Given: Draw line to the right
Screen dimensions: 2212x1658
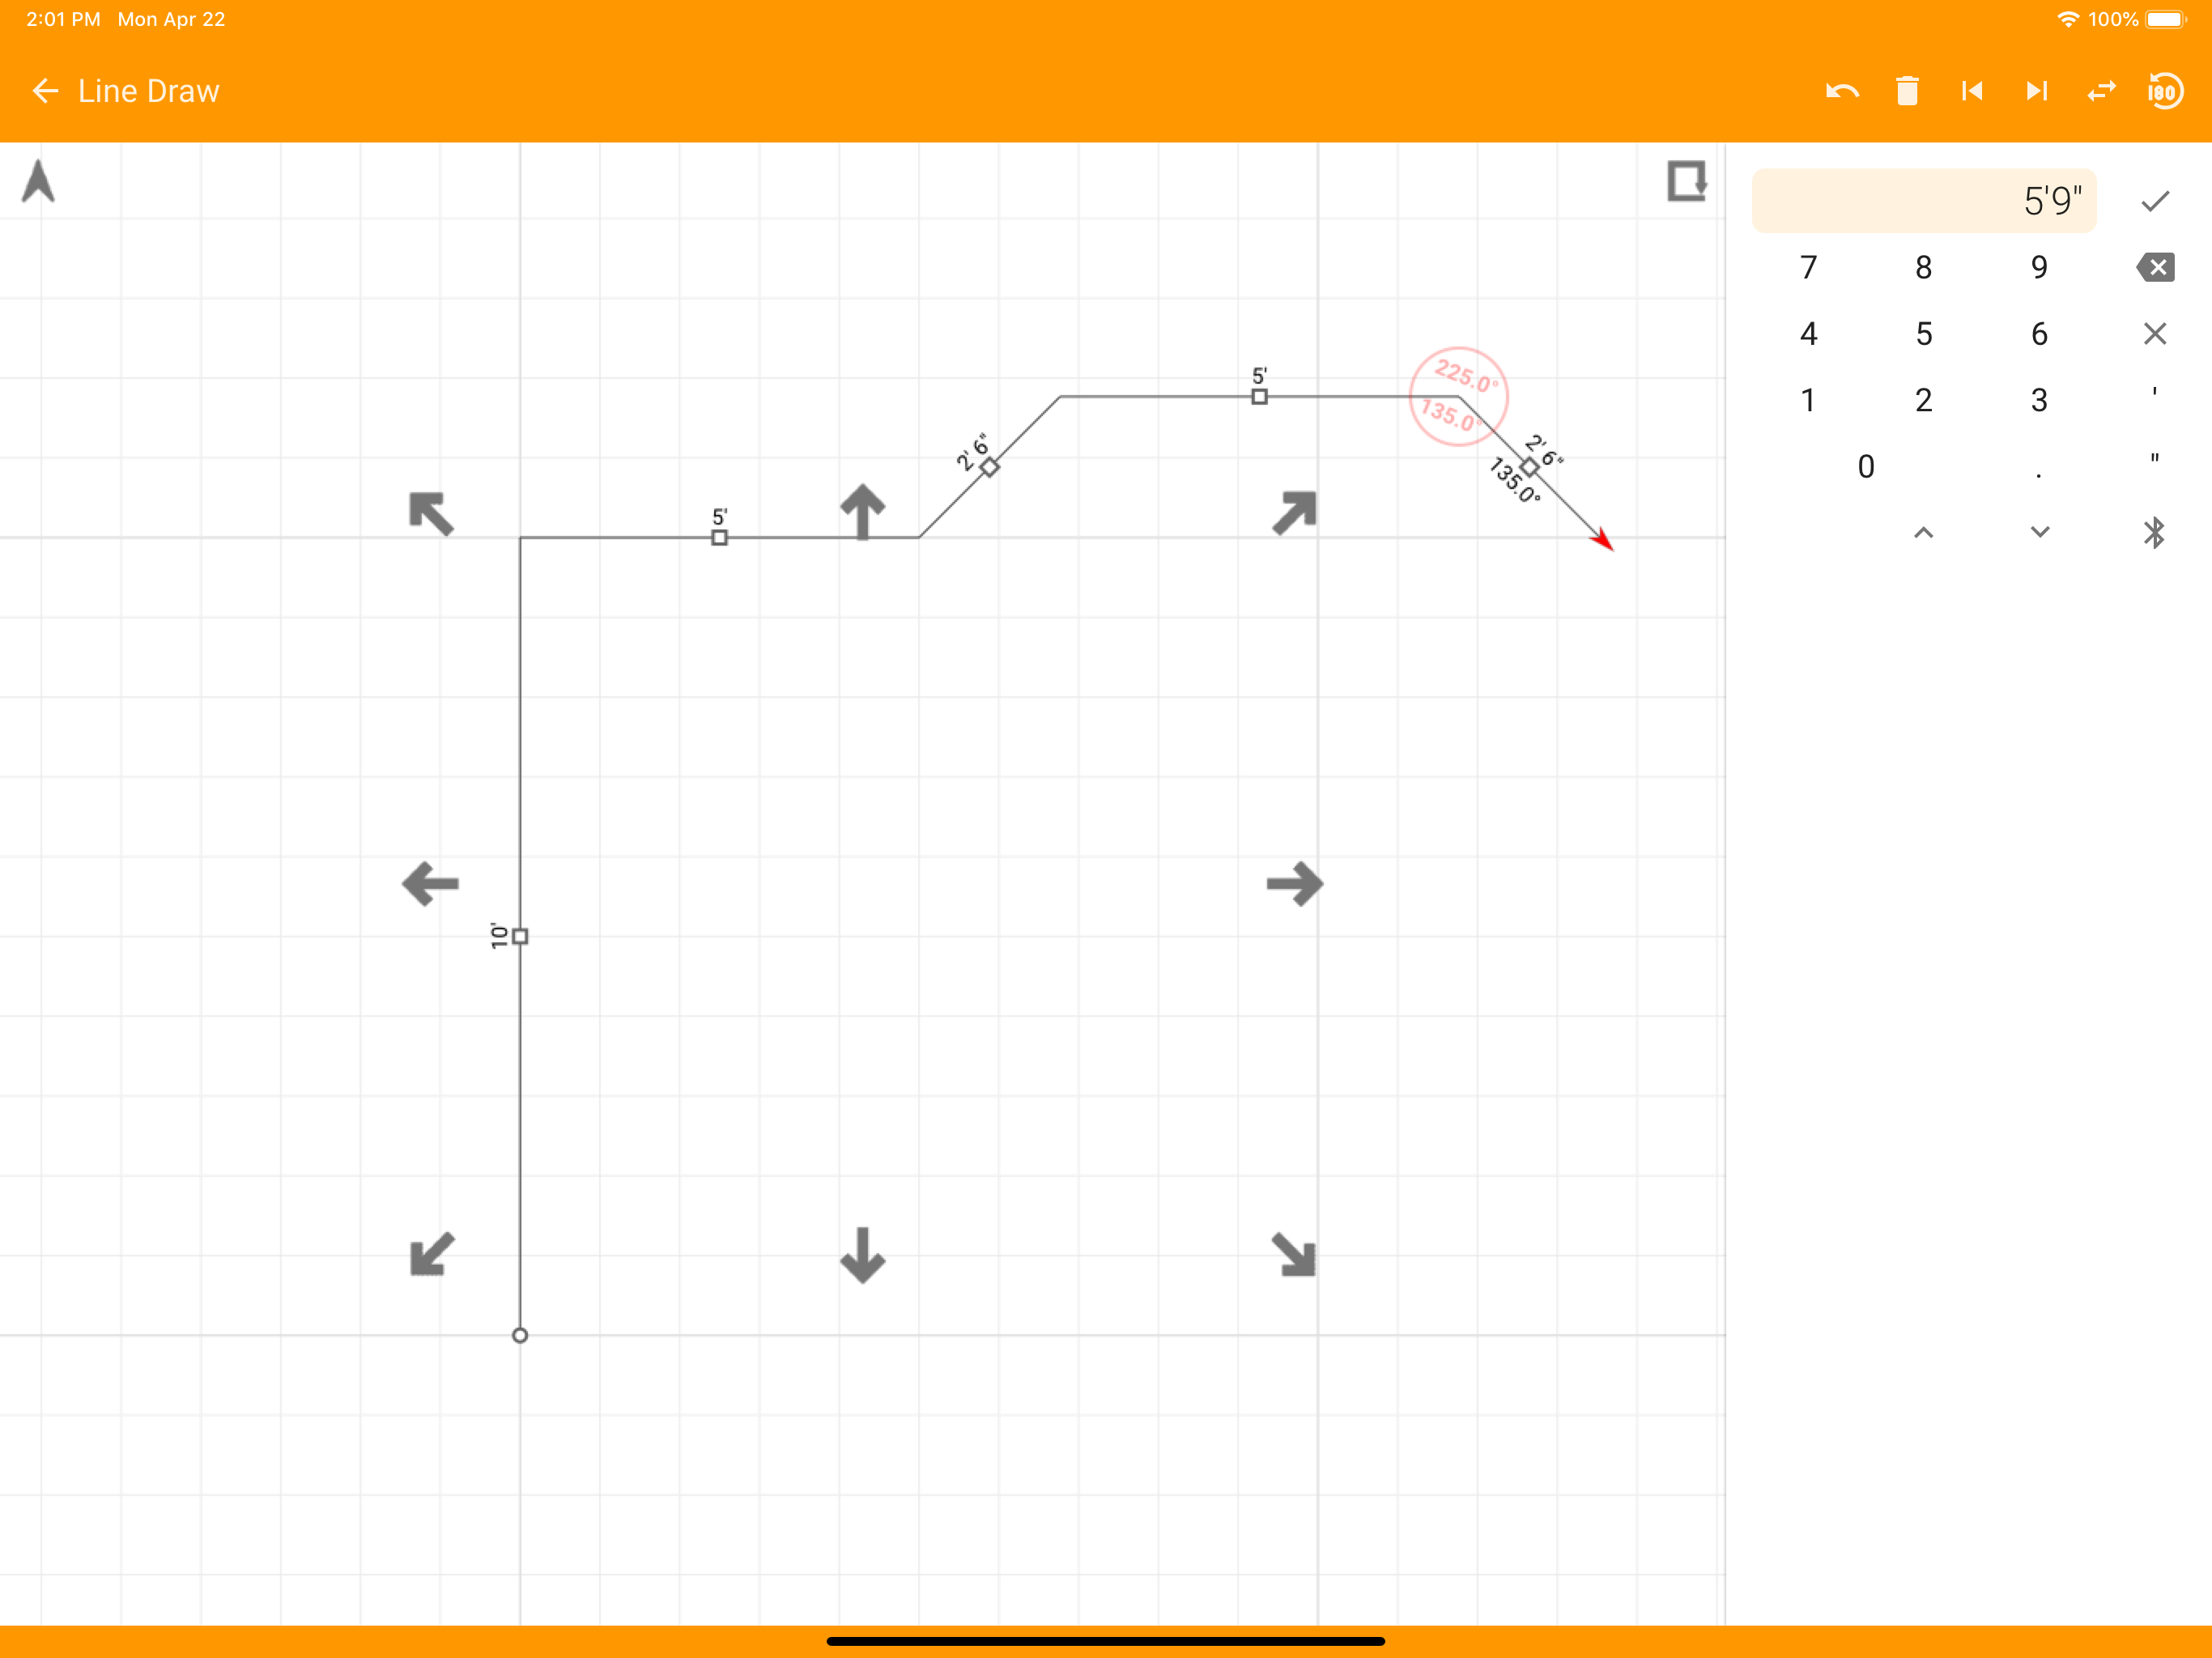Looking at the screenshot, I should [1295, 884].
